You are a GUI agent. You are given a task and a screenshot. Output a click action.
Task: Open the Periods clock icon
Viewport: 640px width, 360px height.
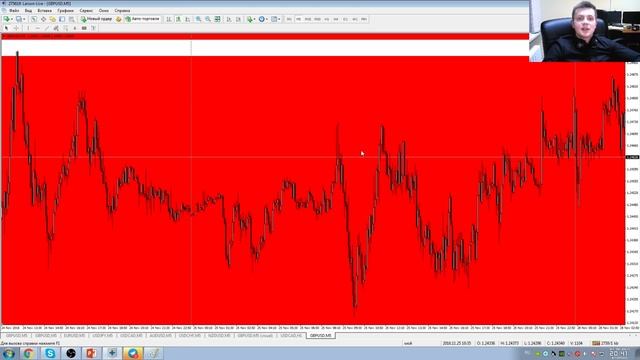tap(262, 19)
